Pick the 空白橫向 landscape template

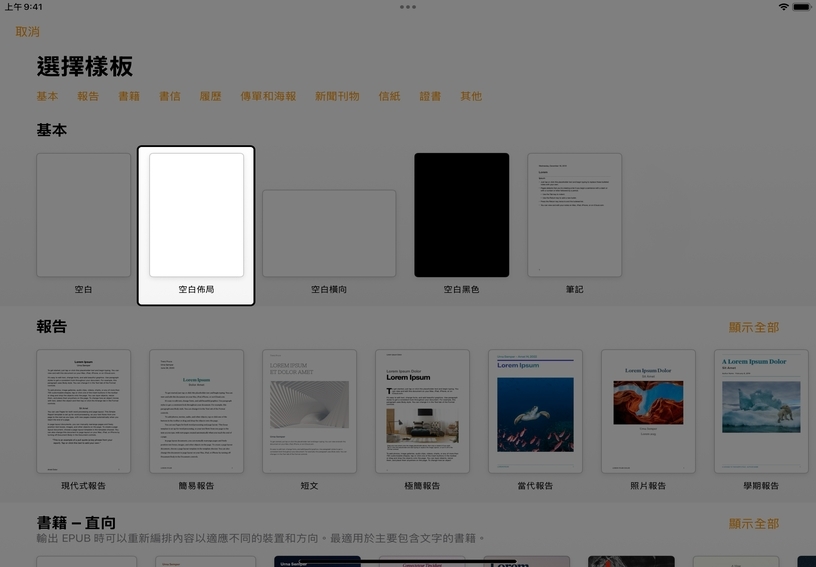tap(329, 233)
